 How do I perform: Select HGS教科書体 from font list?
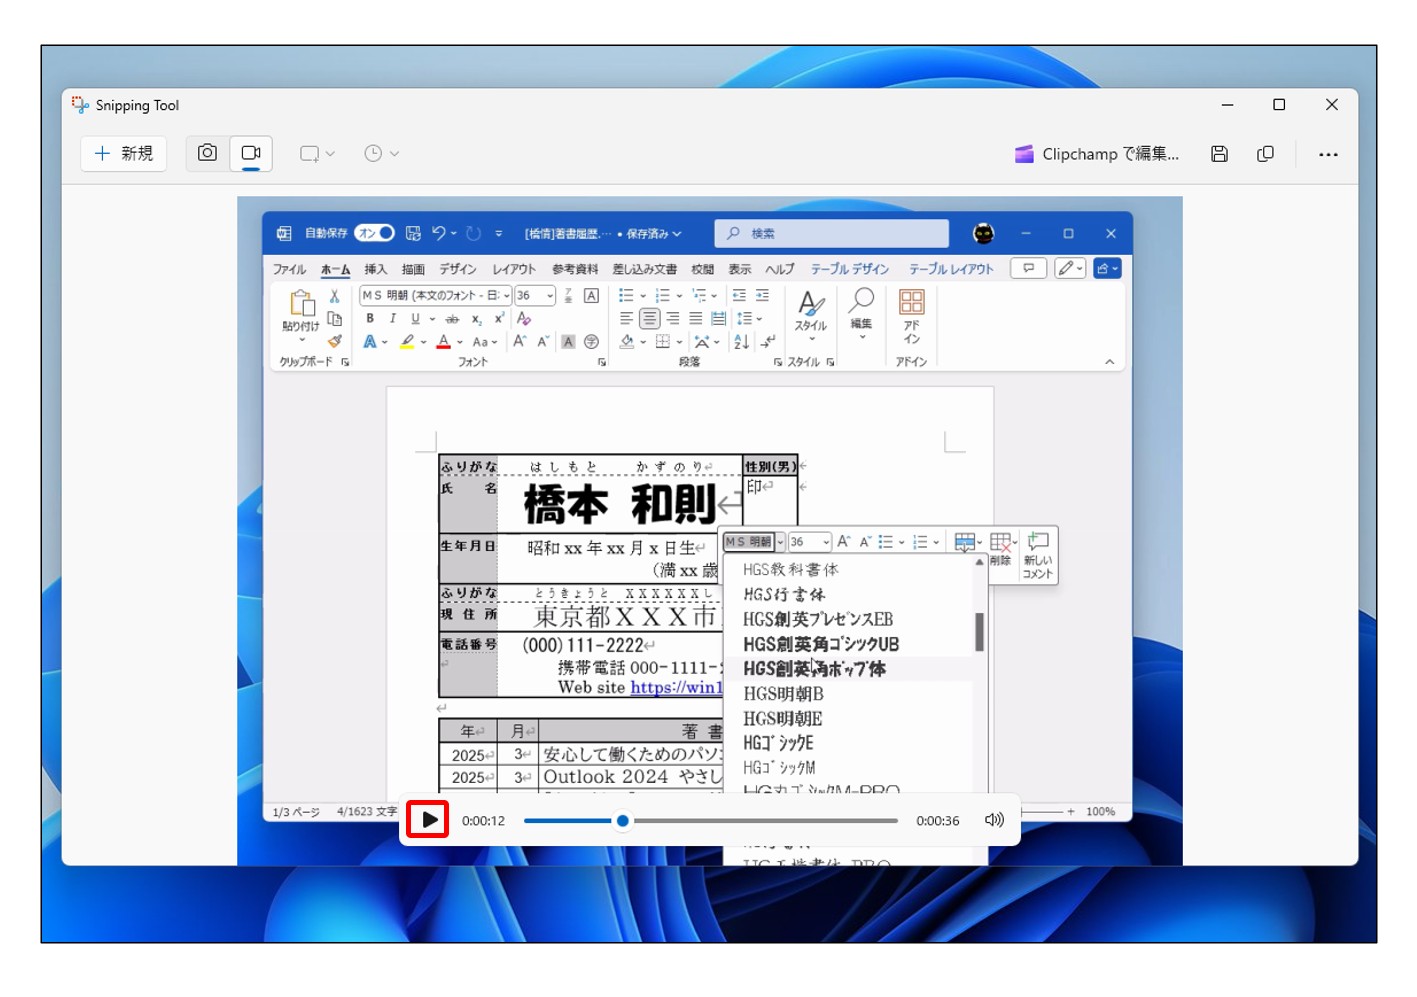791,569
